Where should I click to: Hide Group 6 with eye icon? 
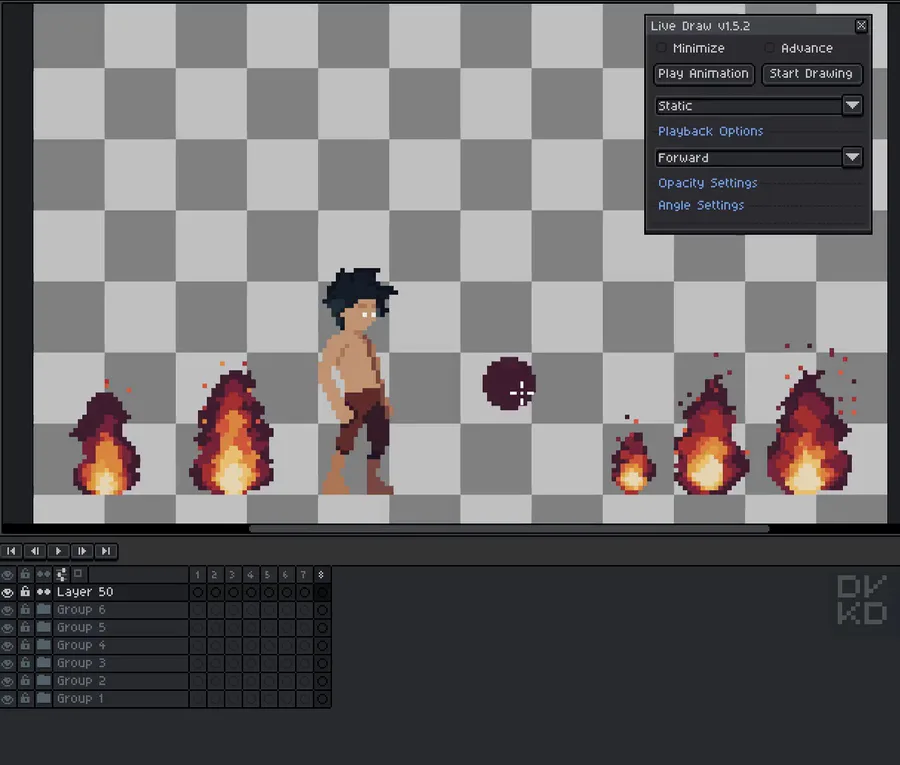tap(7, 610)
